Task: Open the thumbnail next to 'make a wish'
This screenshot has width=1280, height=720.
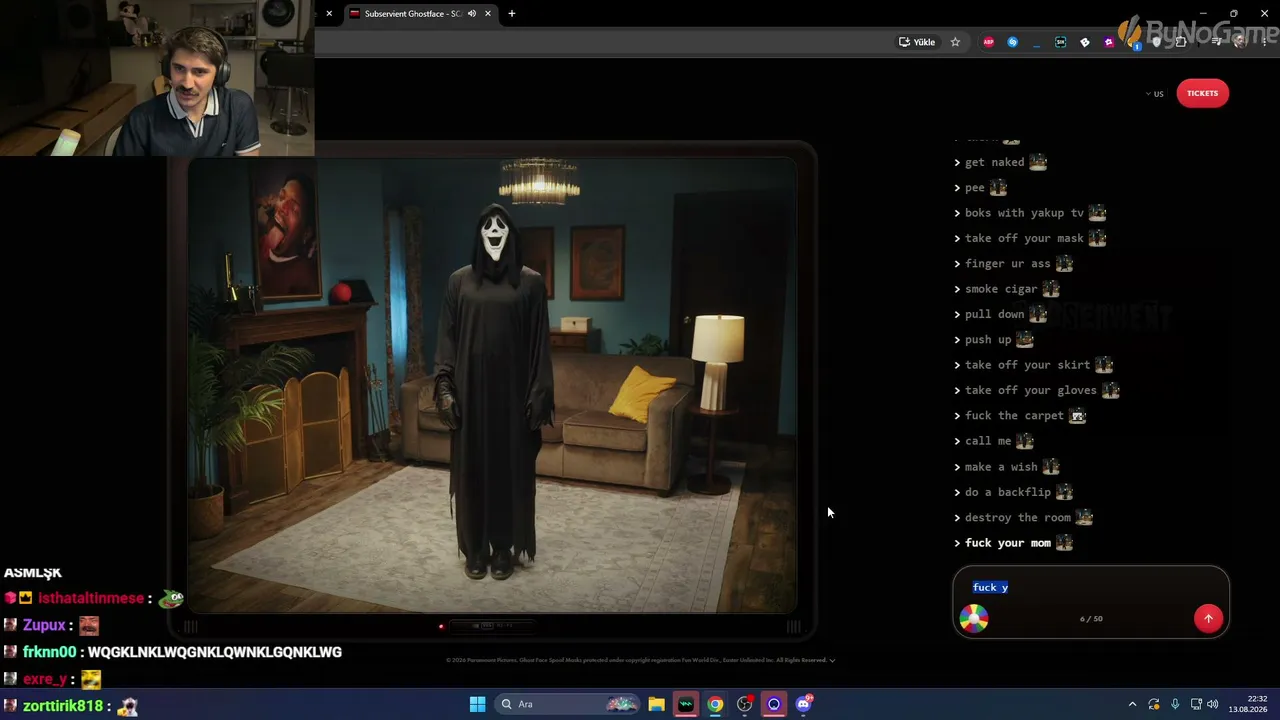Action: (1051, 466)
